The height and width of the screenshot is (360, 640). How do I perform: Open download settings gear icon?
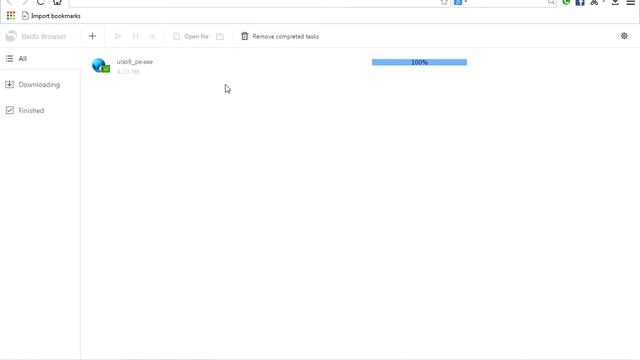[x=624, y=36]
